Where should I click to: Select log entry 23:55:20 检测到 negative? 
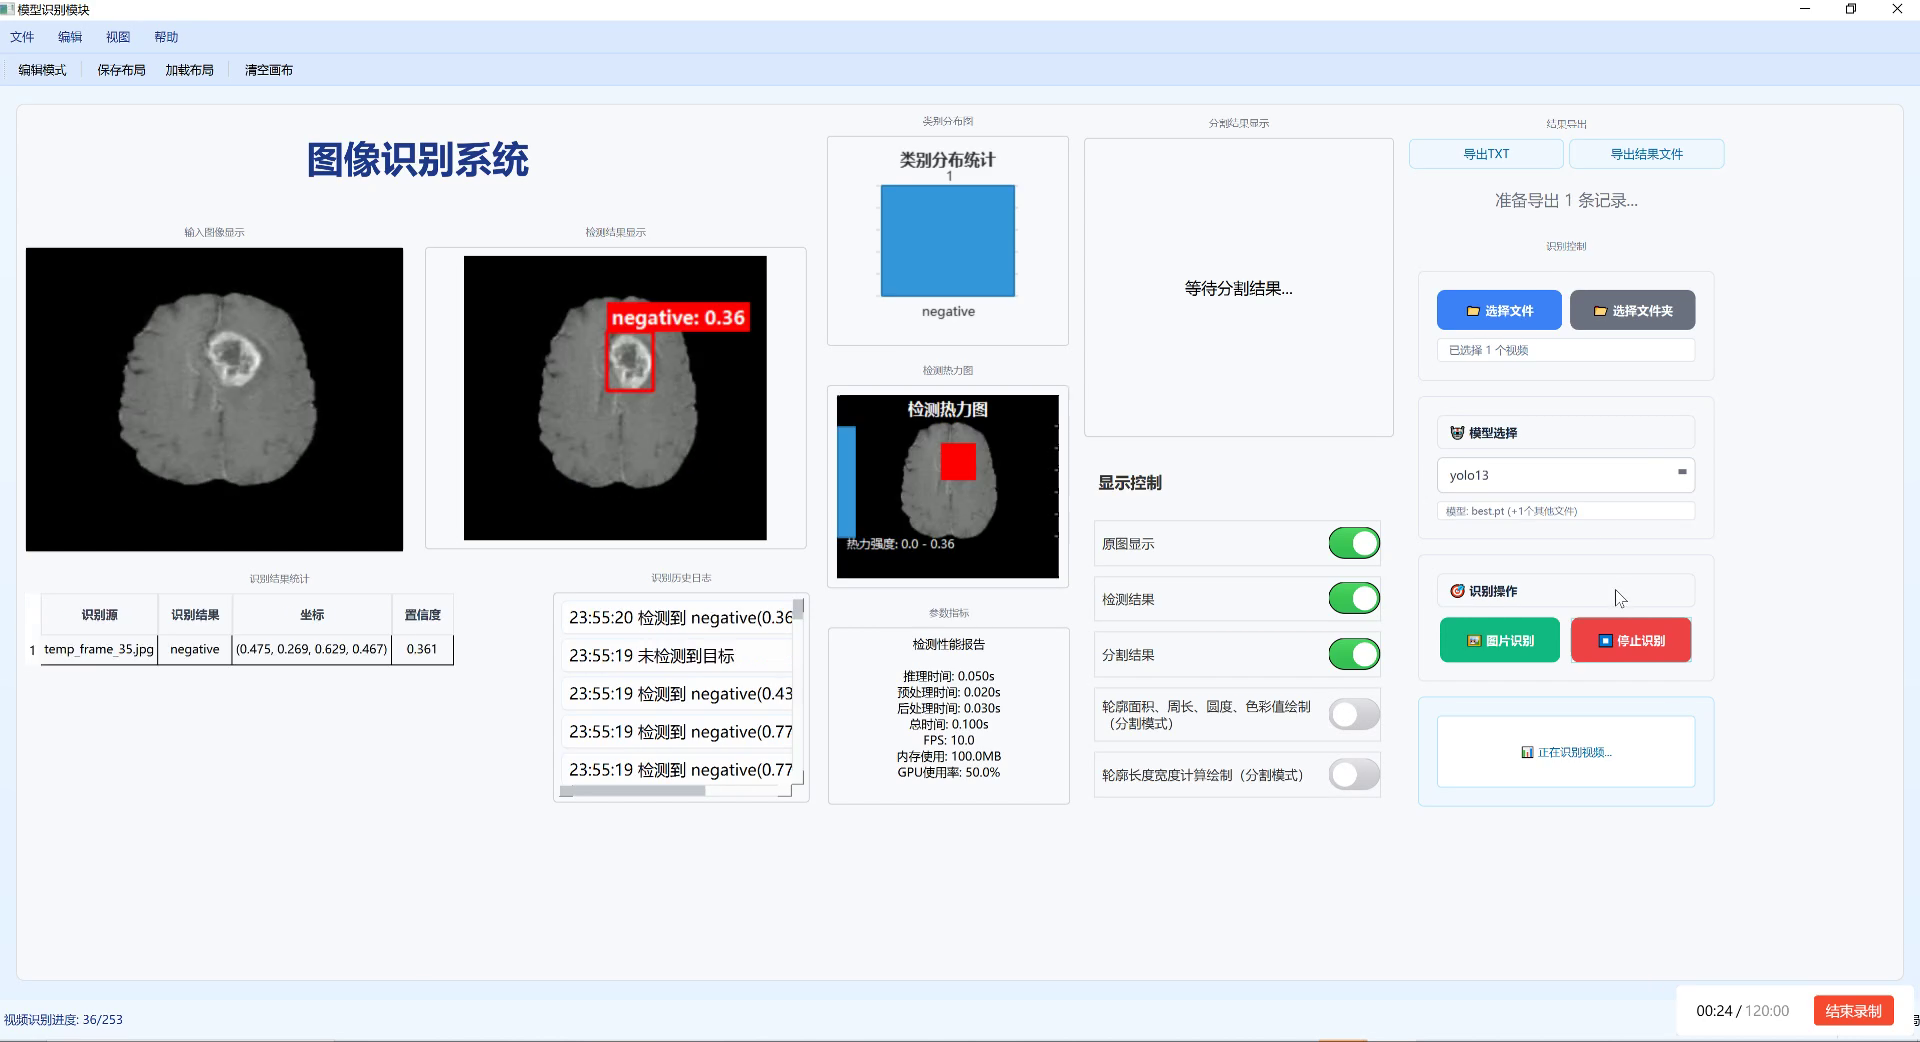point(678,618)
